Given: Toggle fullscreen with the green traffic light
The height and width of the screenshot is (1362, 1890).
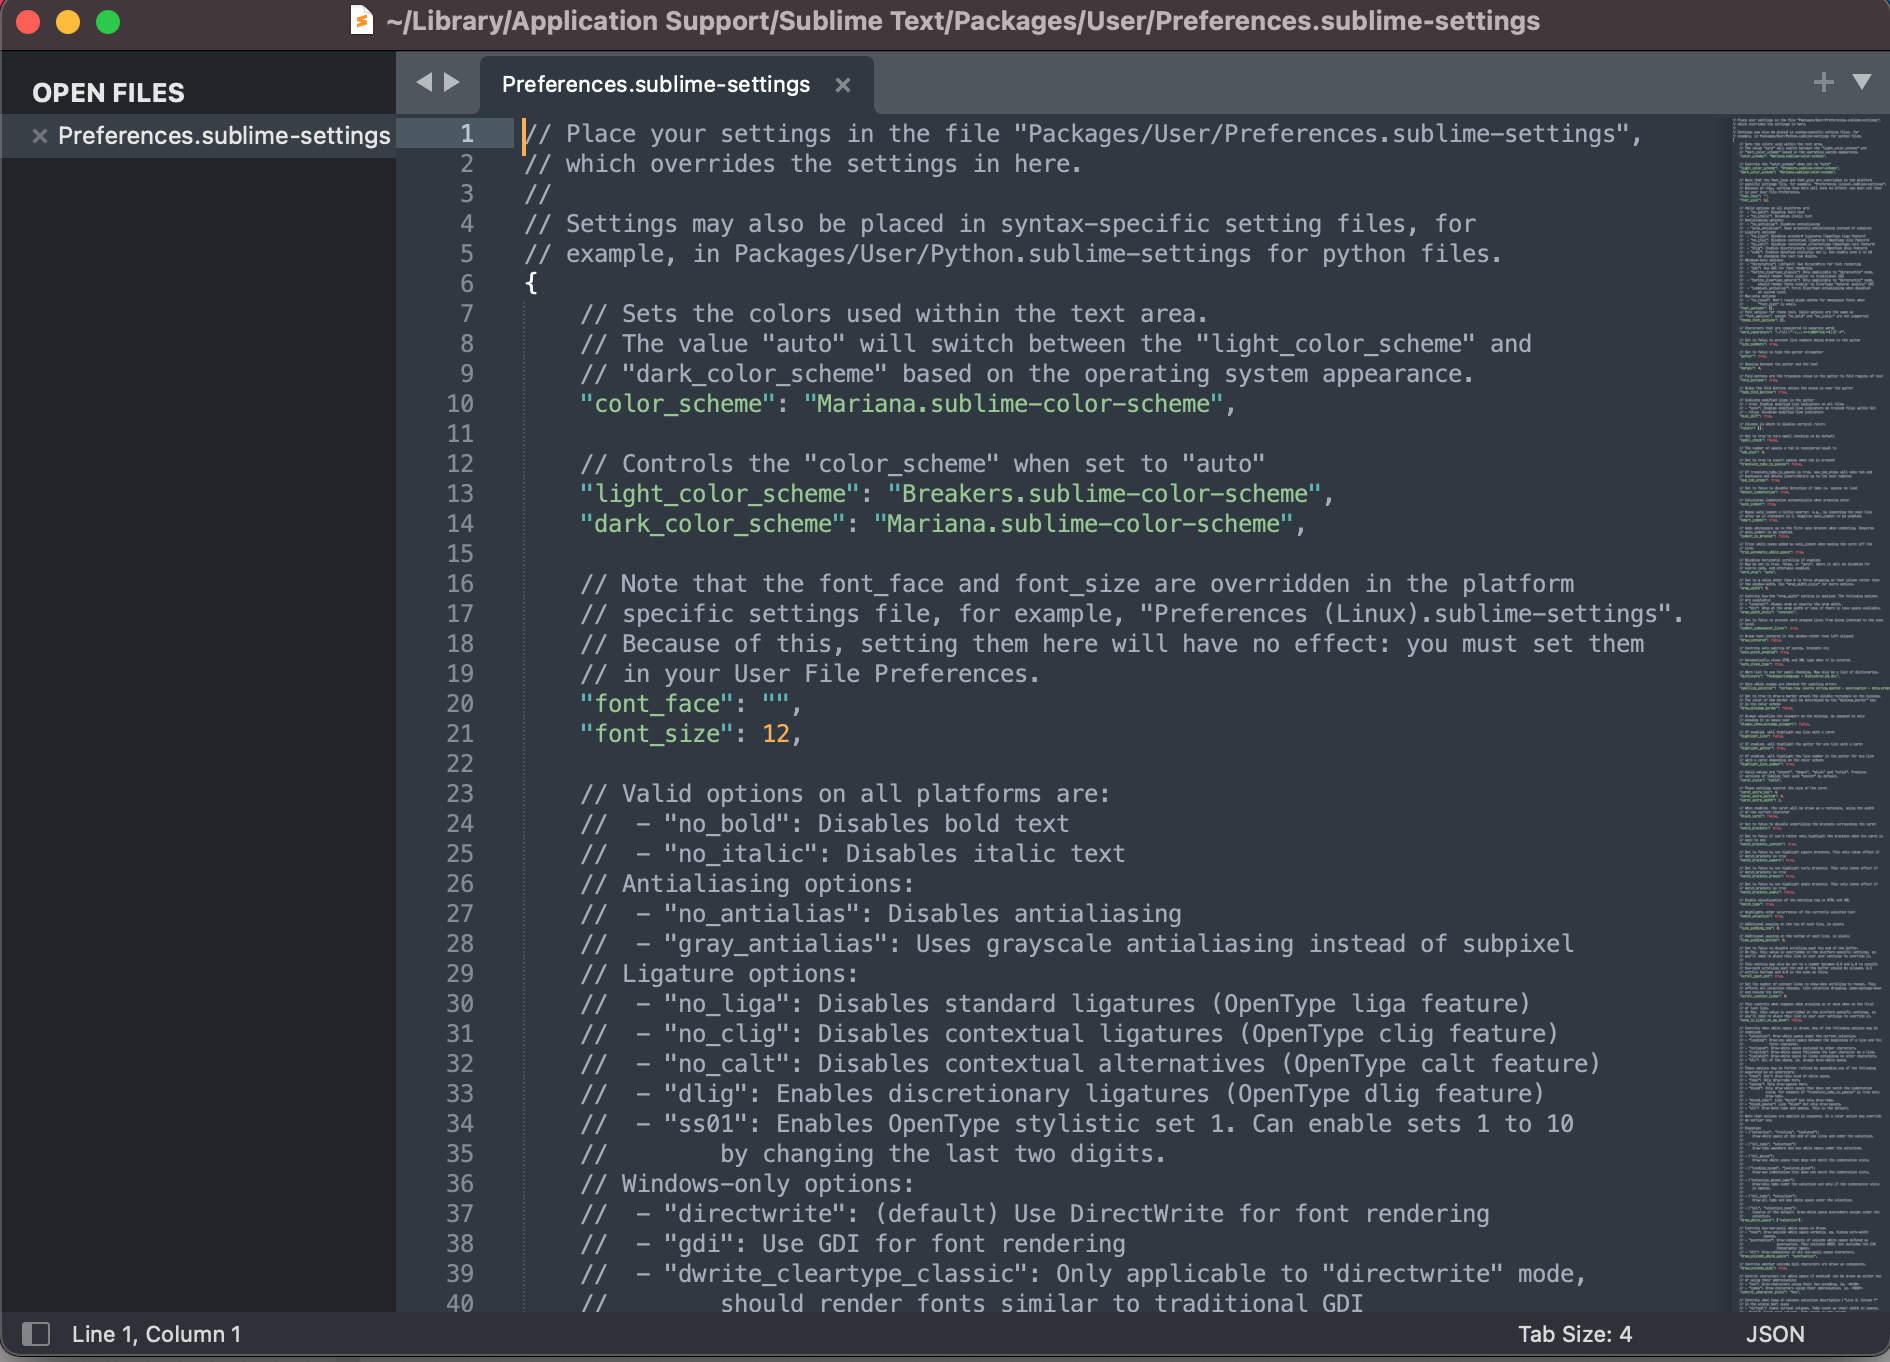Looking at the screenshot, I should [x=110, y=21].
